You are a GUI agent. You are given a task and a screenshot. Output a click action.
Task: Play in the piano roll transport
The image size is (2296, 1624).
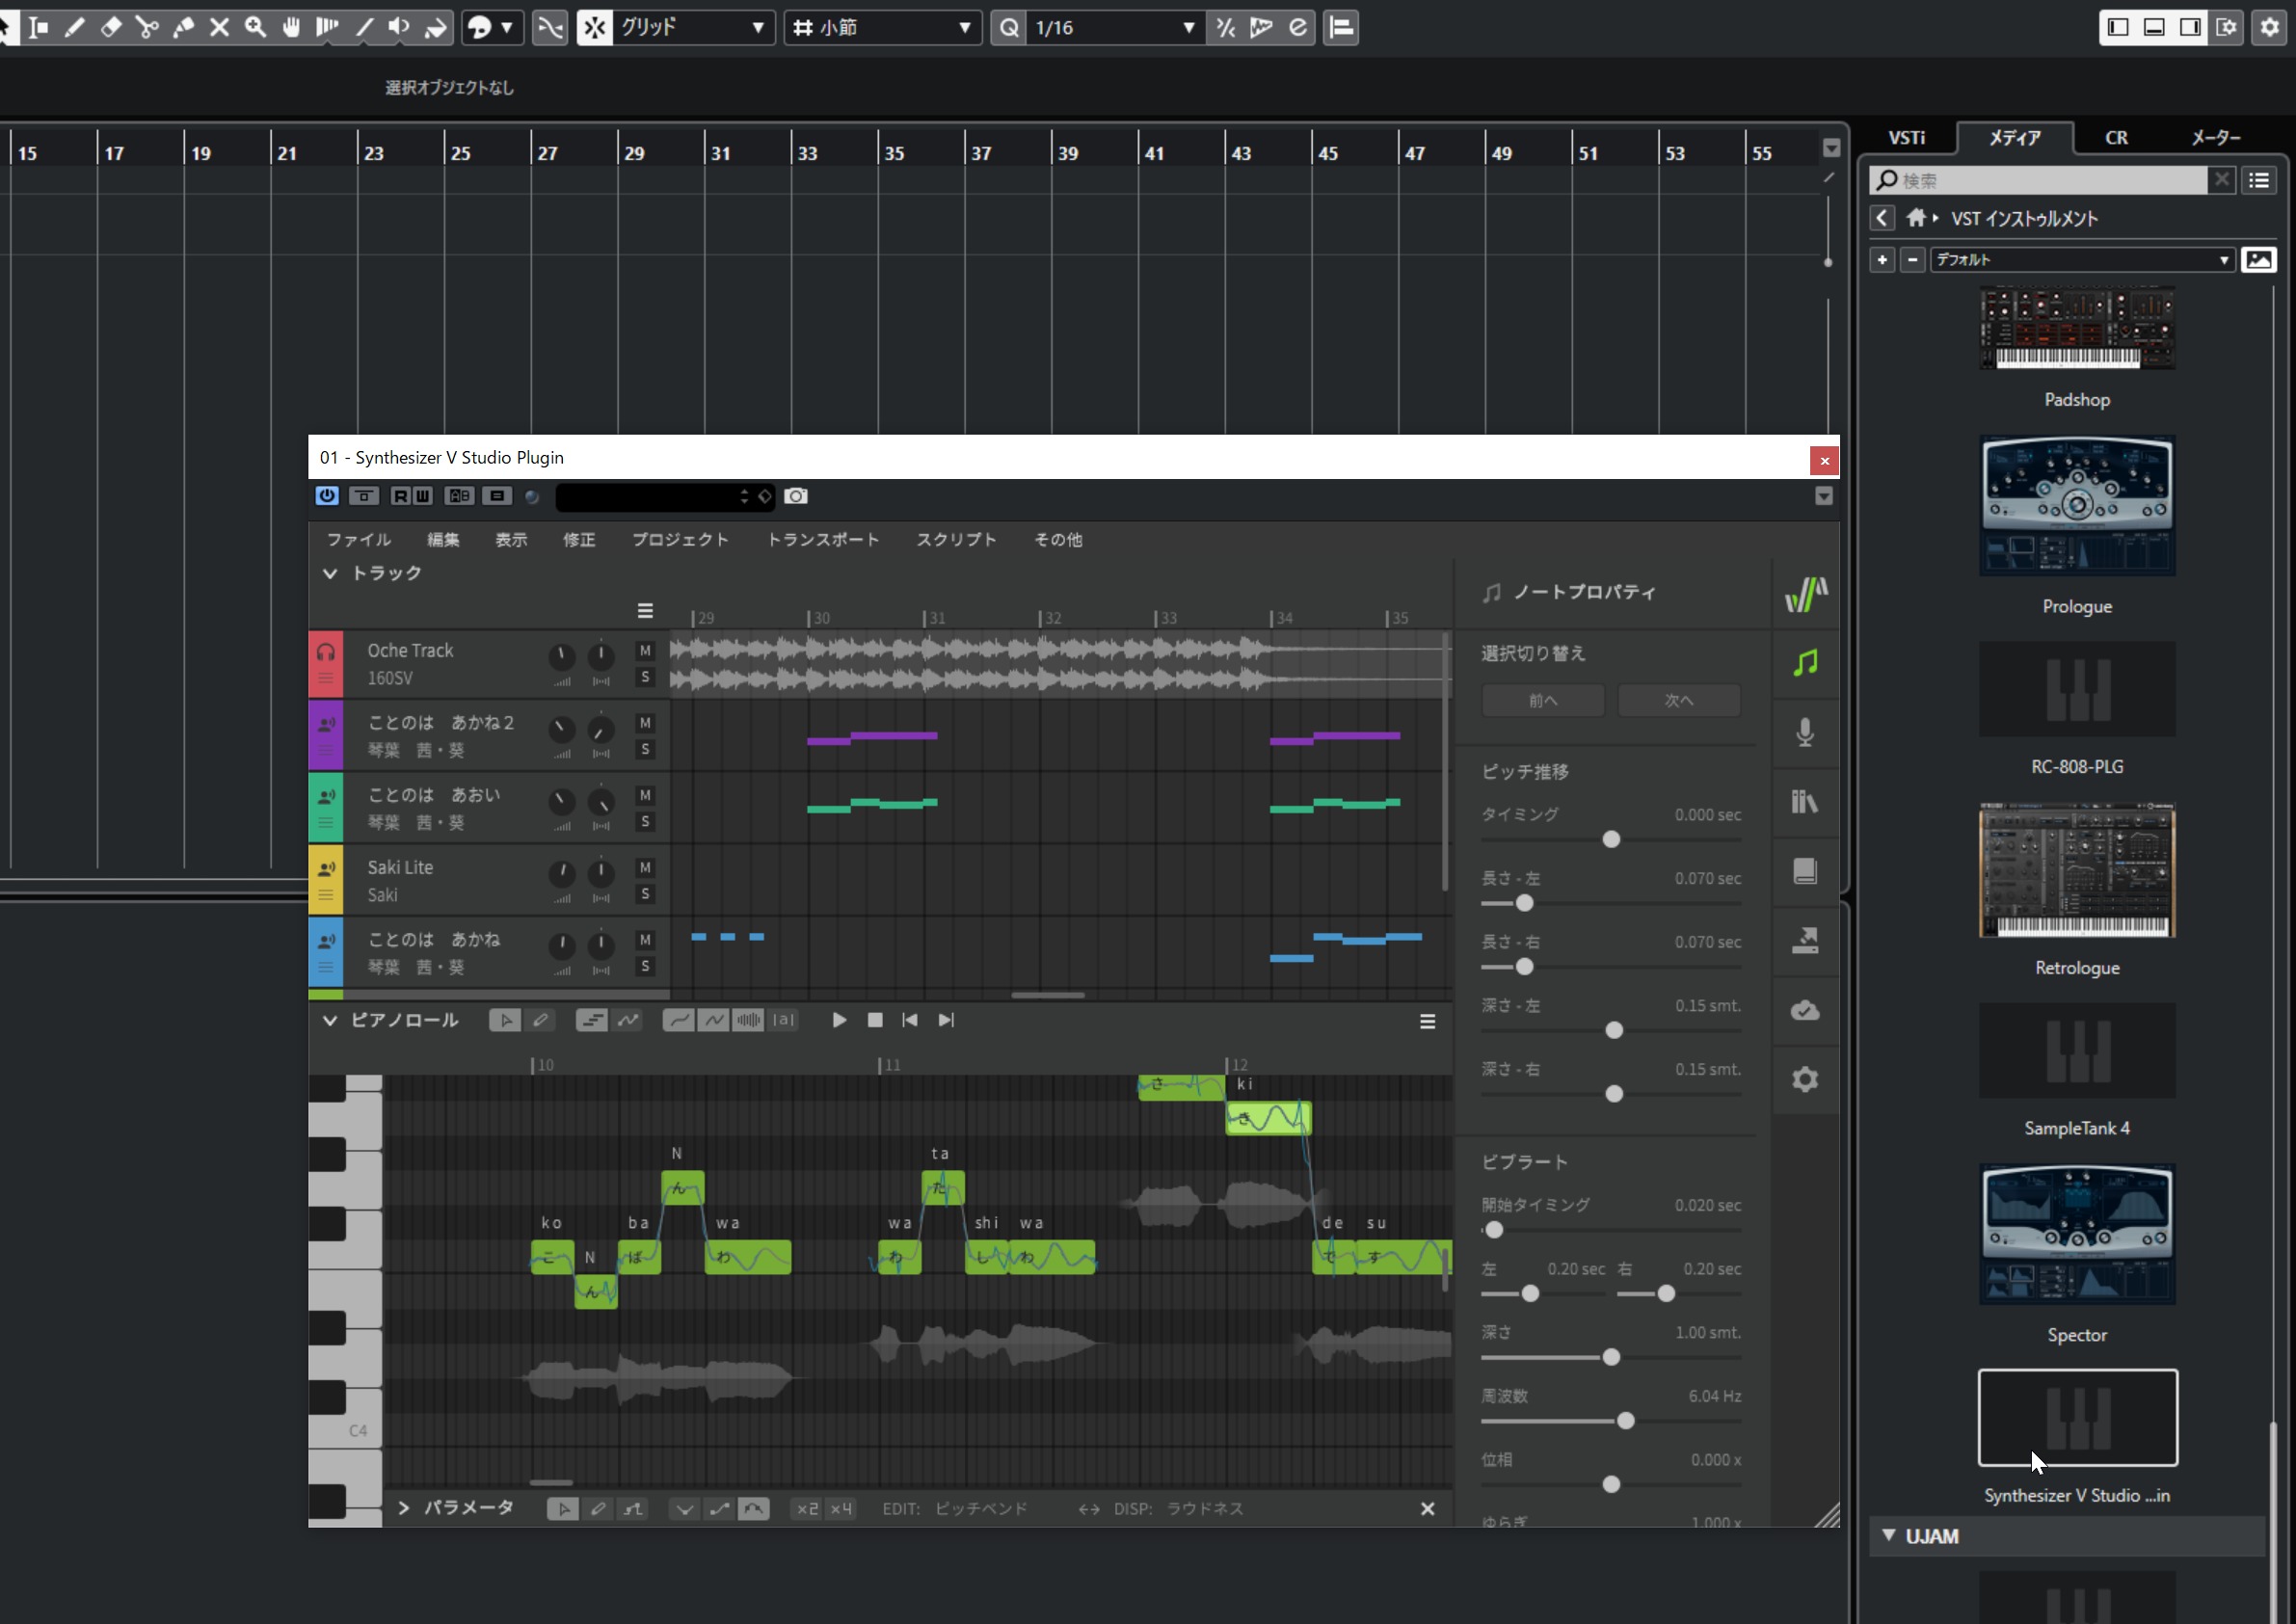tap(839, 1020)
